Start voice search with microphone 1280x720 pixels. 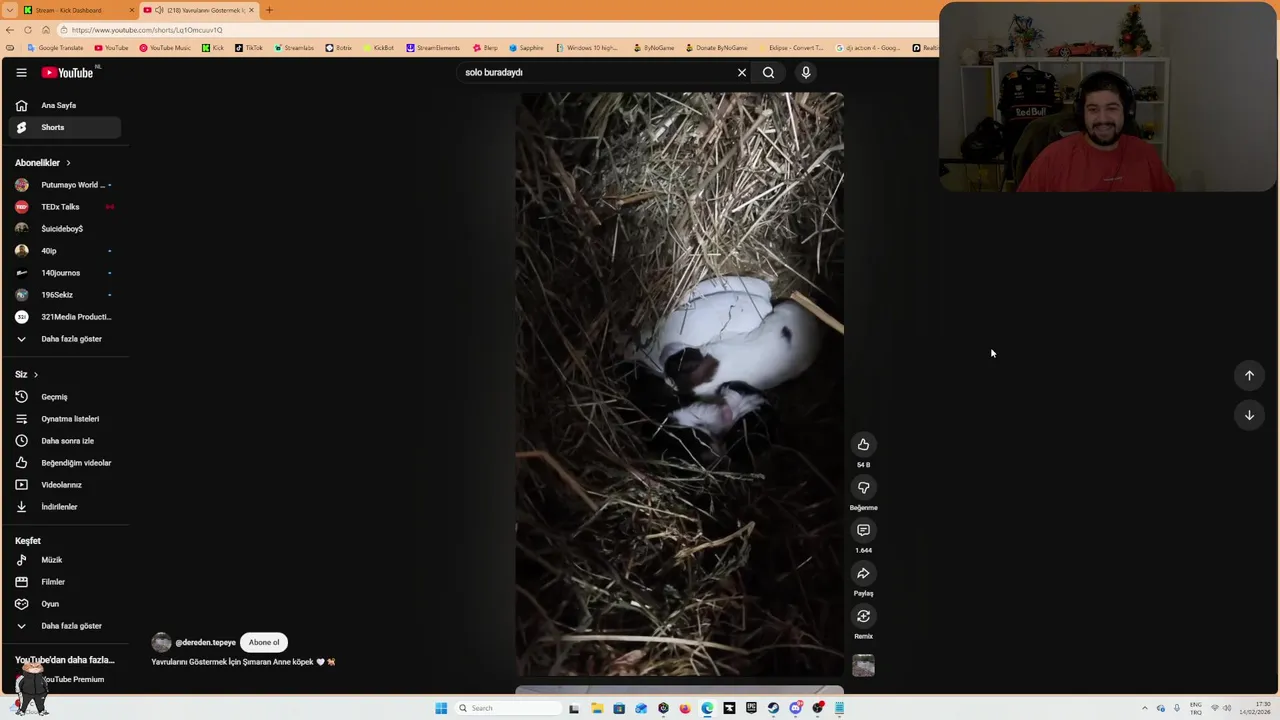806,72
